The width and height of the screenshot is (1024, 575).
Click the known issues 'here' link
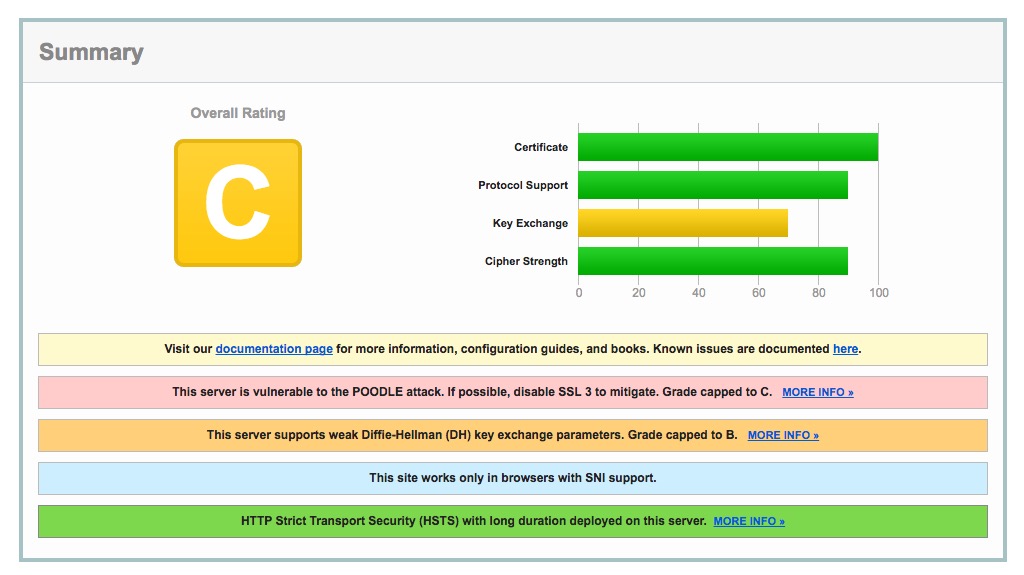tap(845, 349)
